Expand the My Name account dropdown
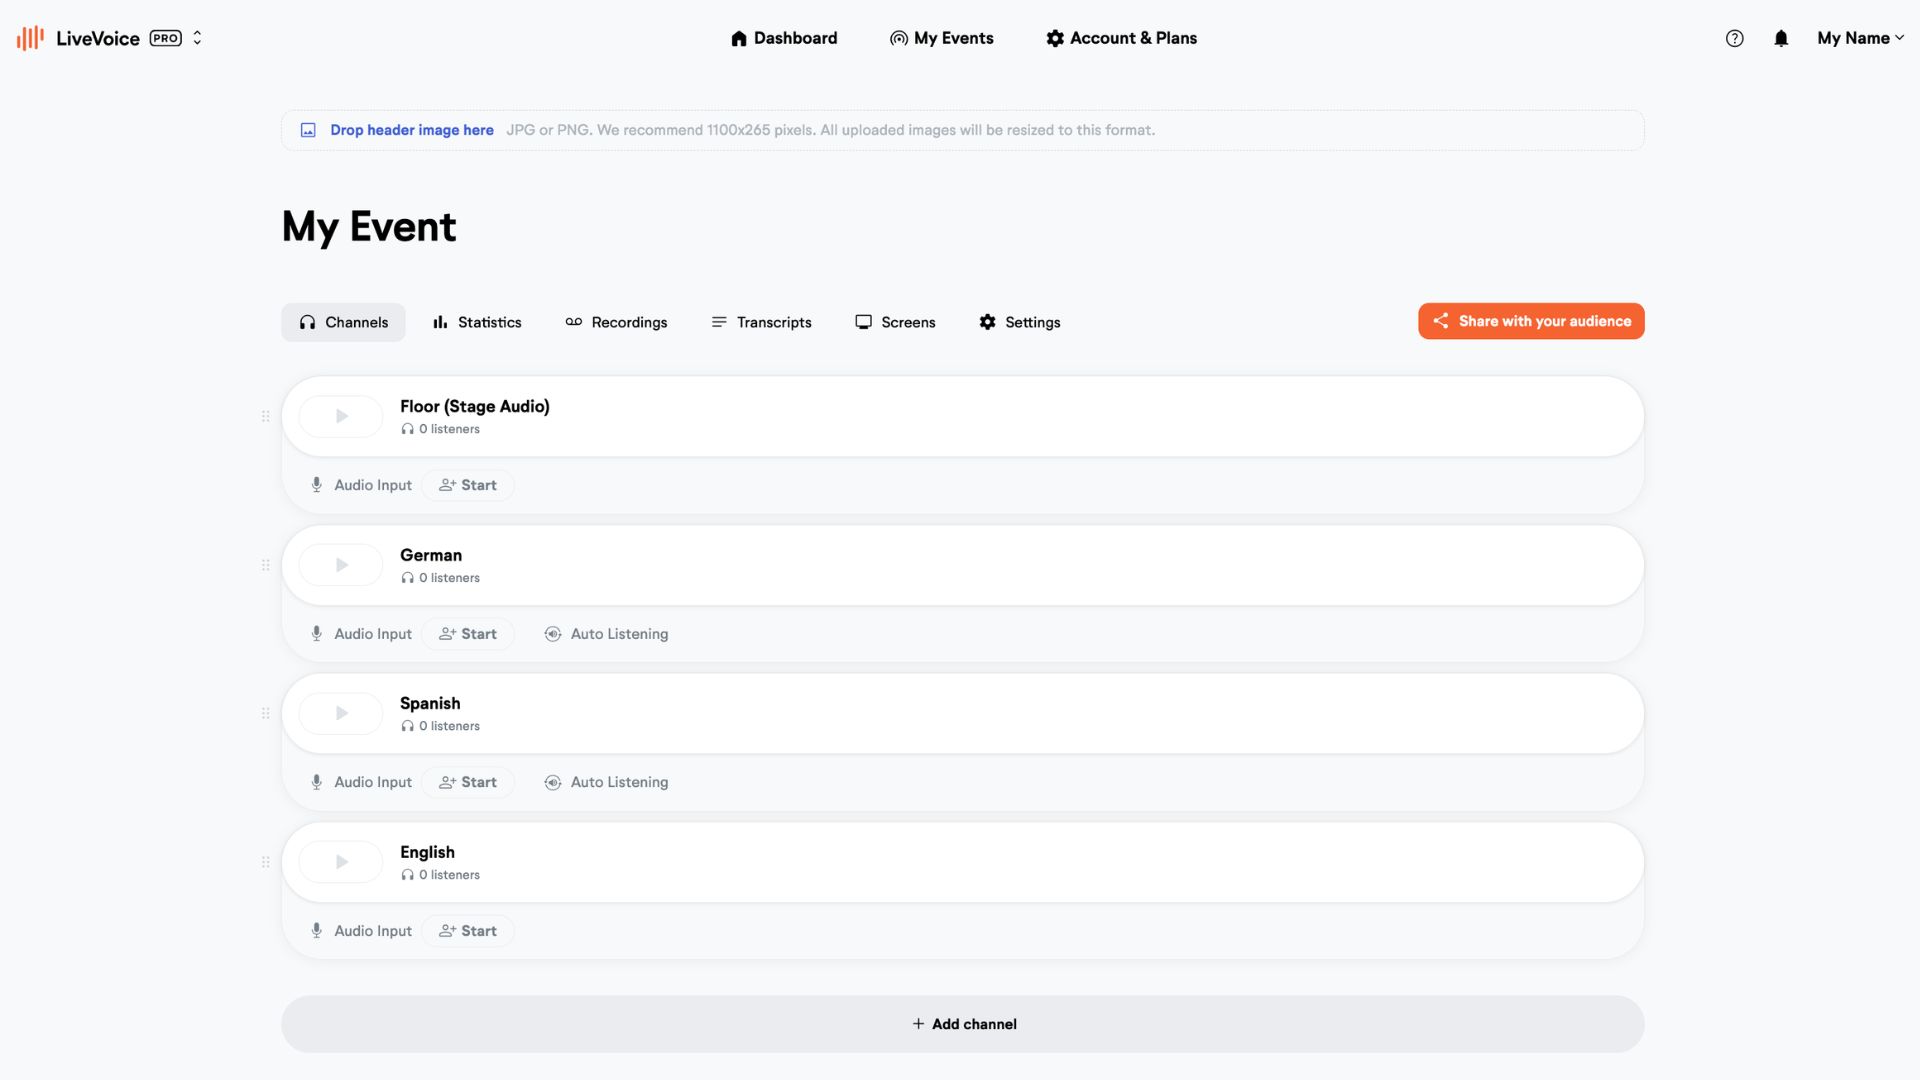 point(1860,38)
